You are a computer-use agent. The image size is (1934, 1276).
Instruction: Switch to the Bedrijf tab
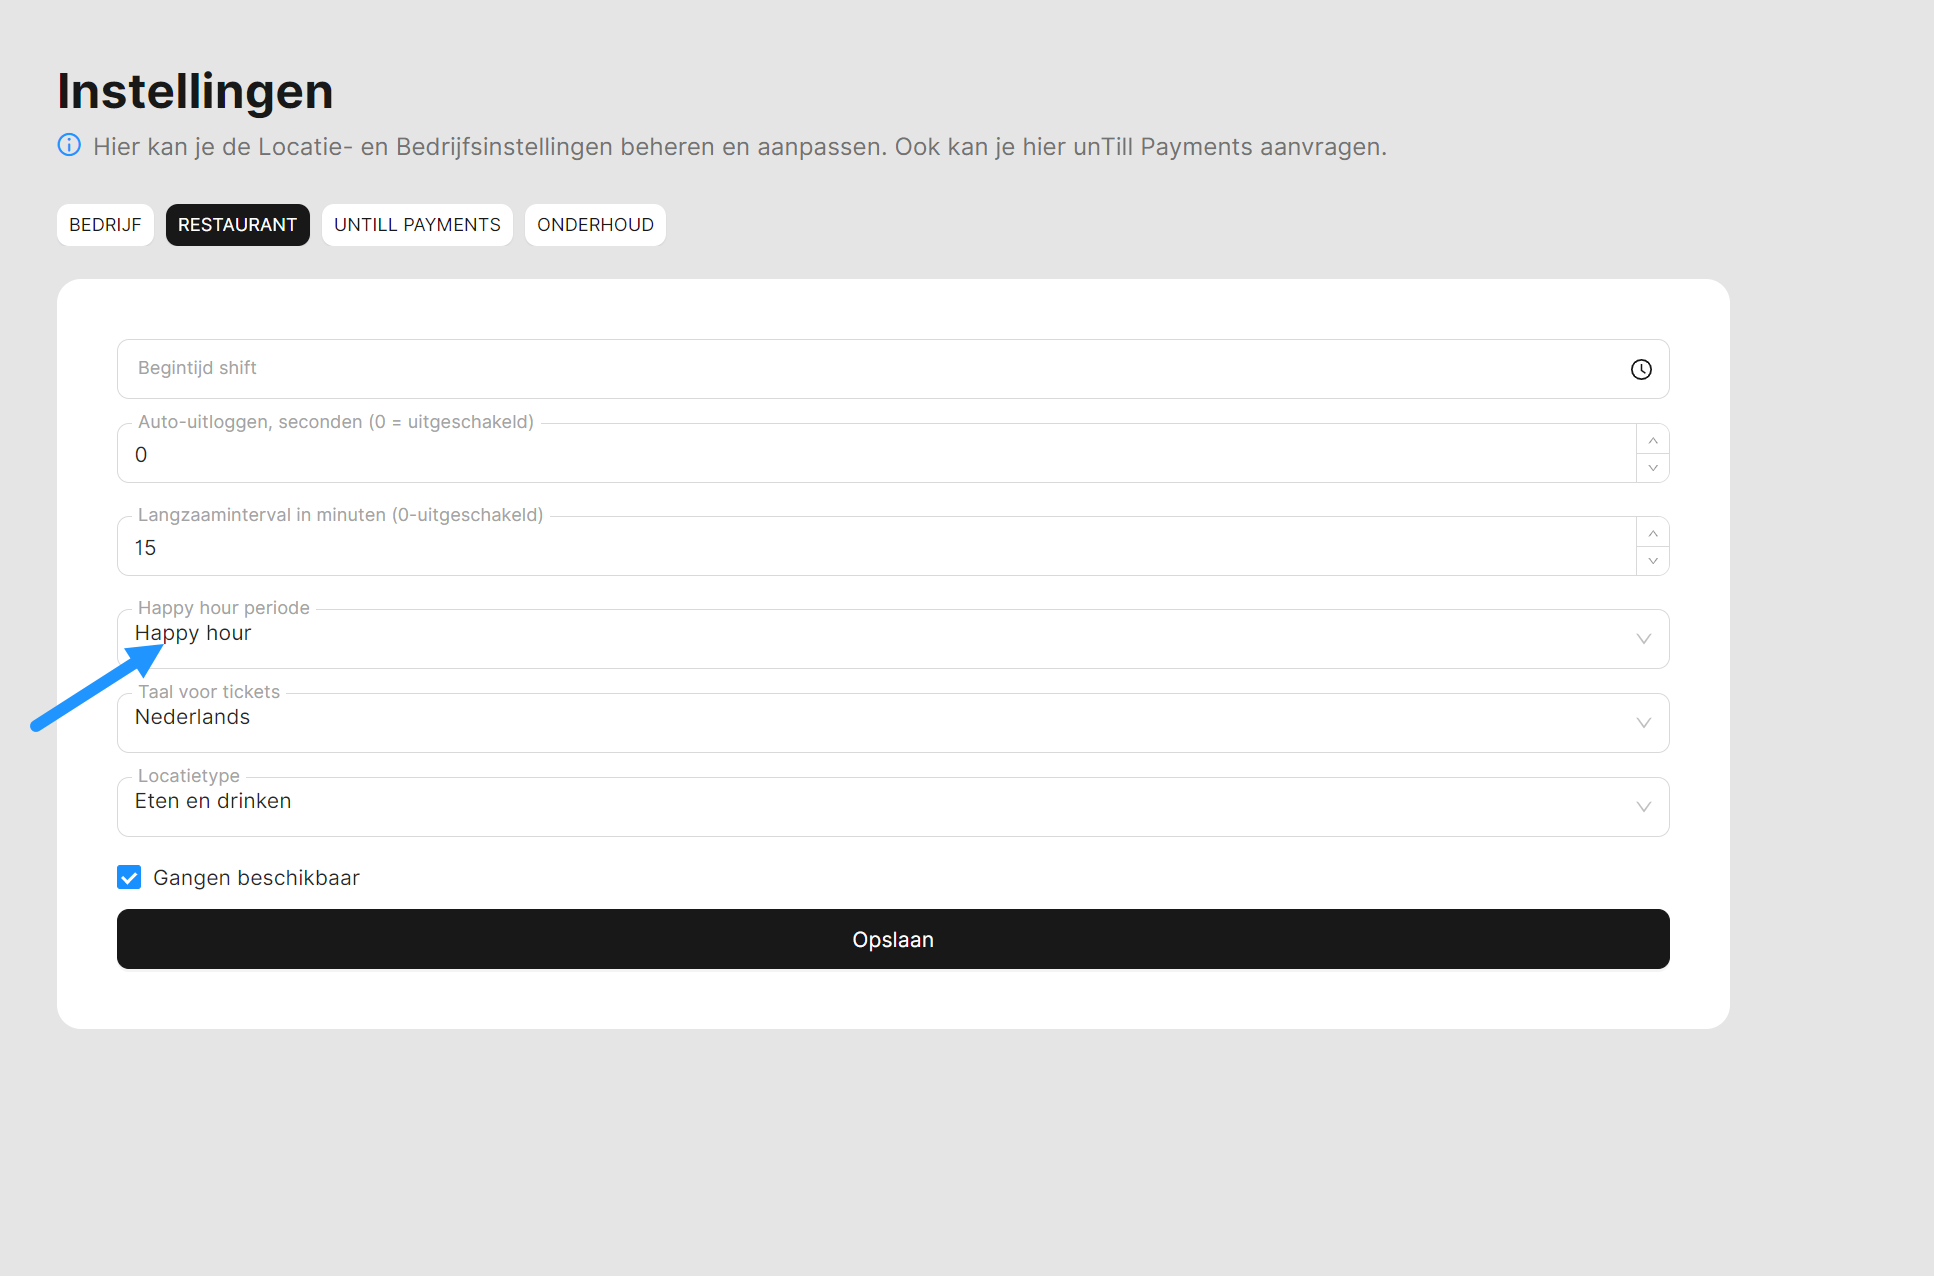coord(105,225)
